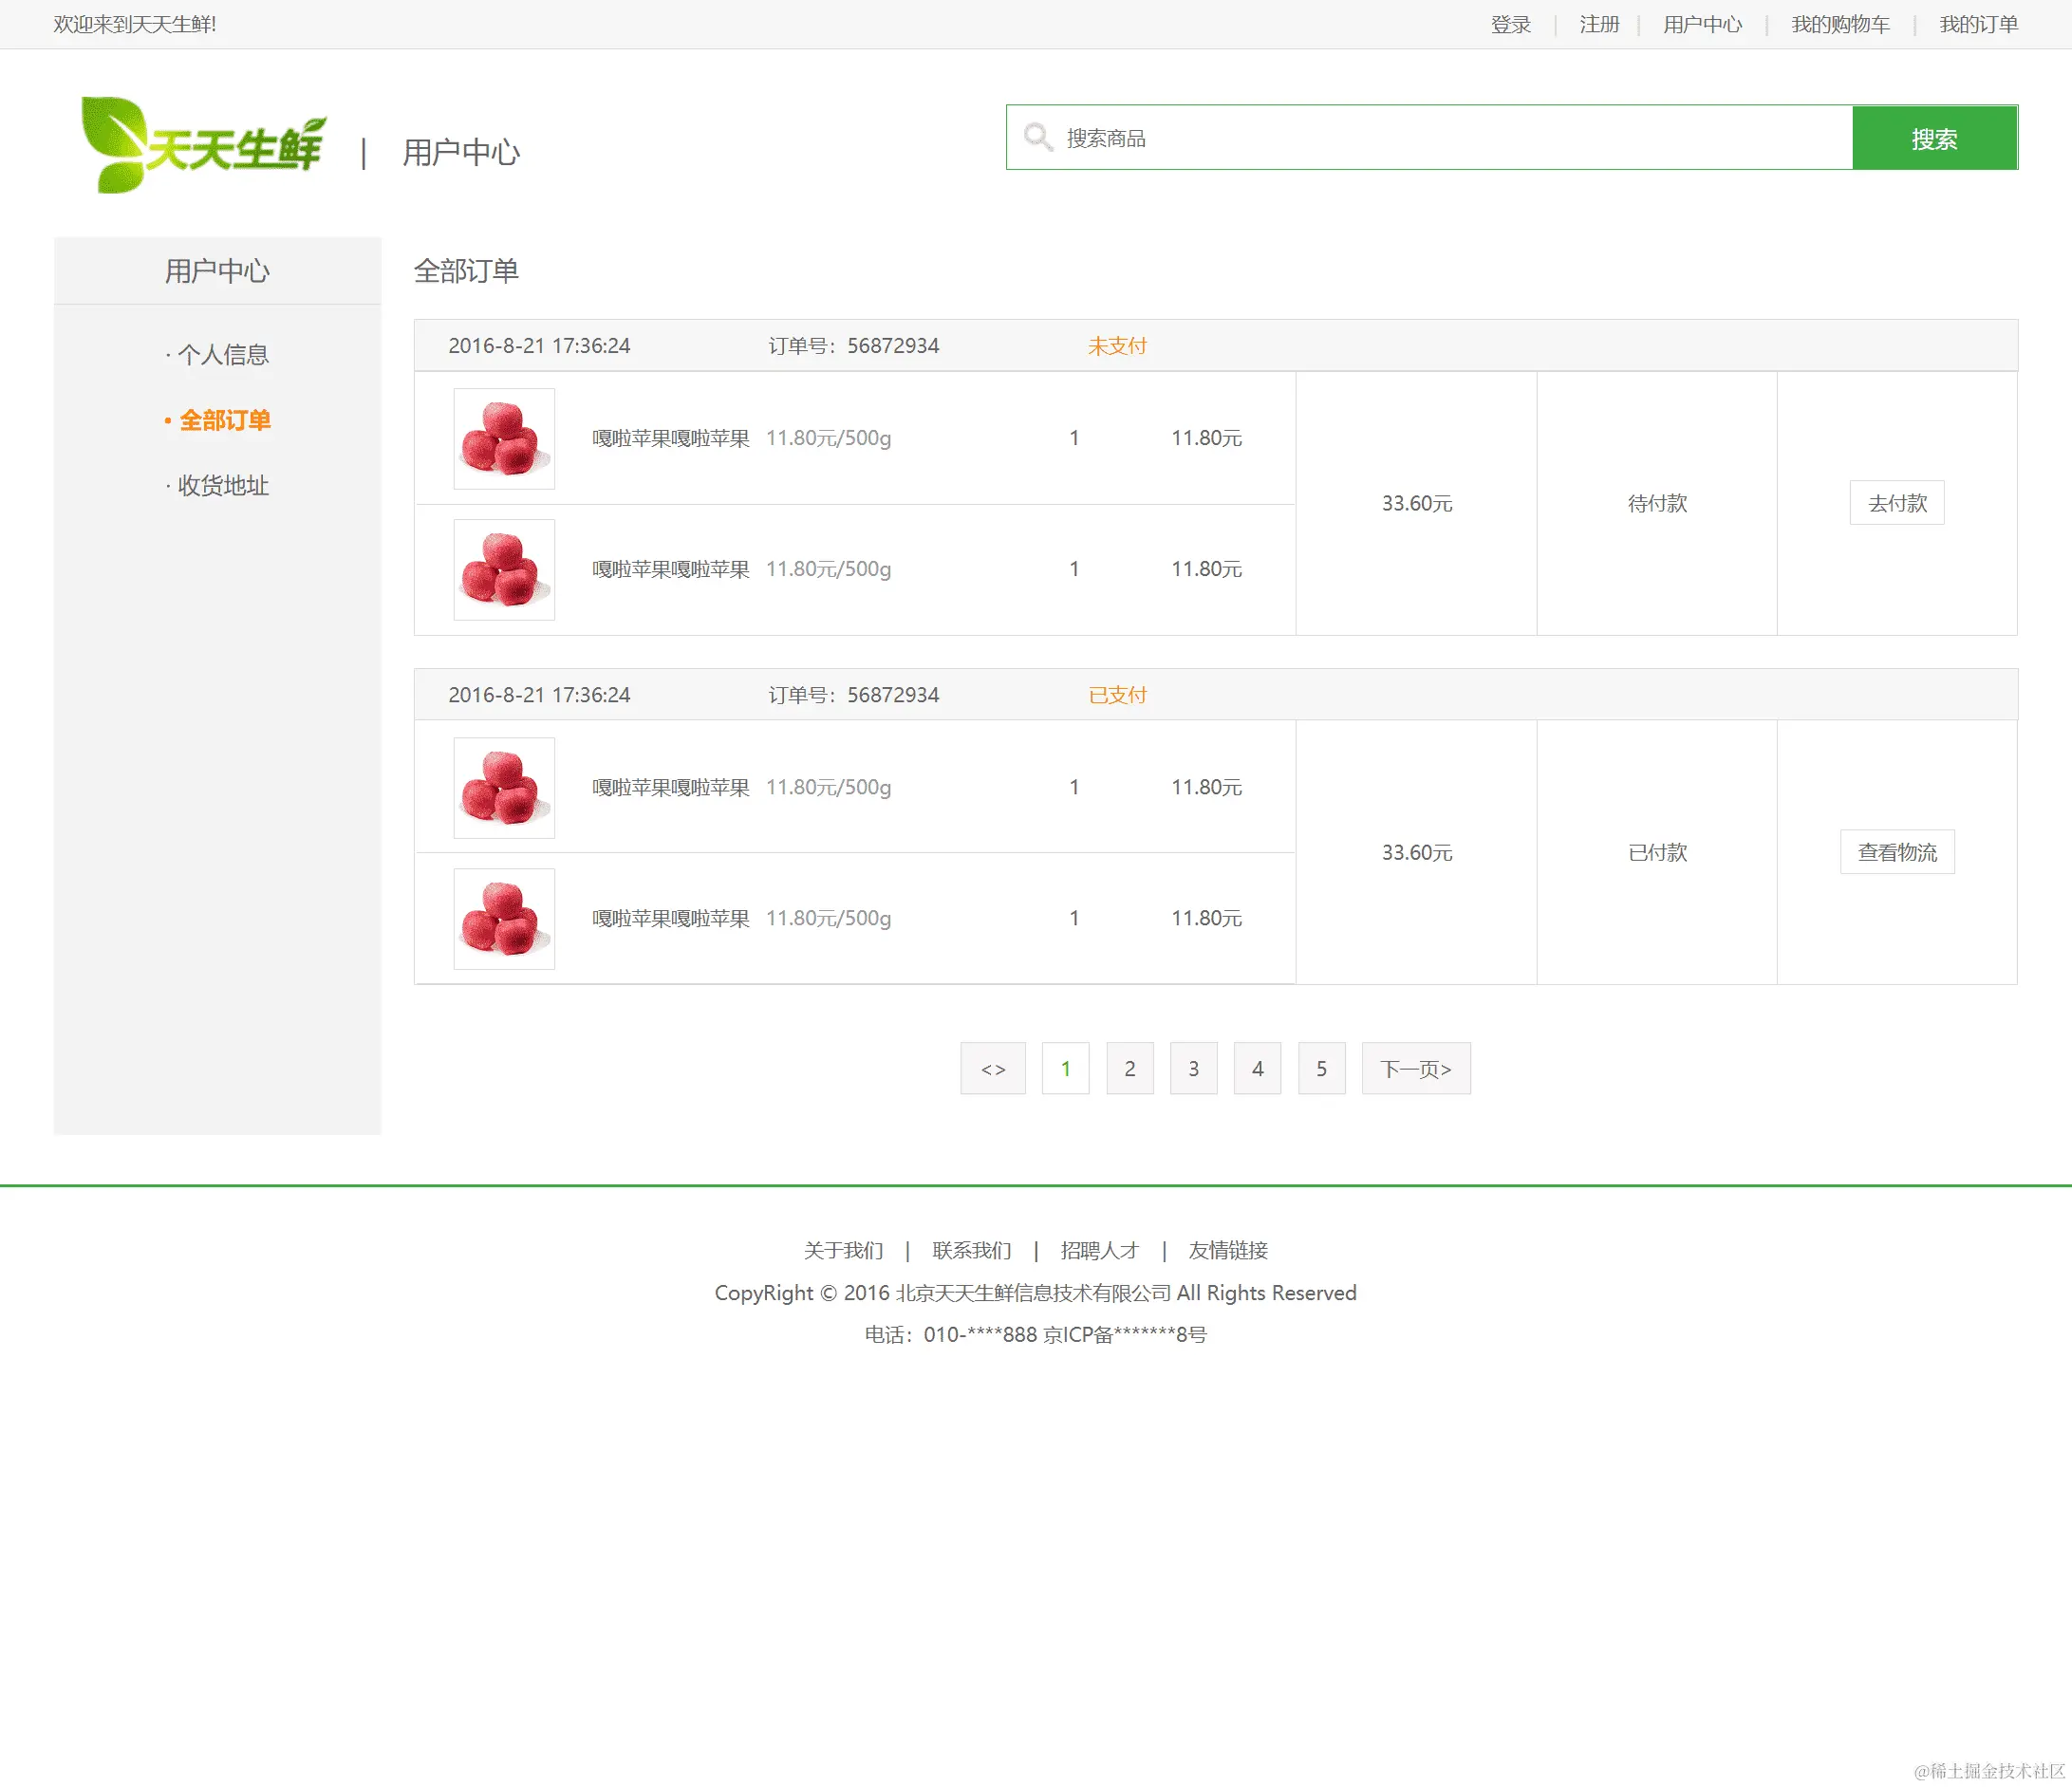Image resolution: width=2072 pixels, height=1787 pixels.
Task: Open 关于我们 footer link
Action: tap(843, 1250)
